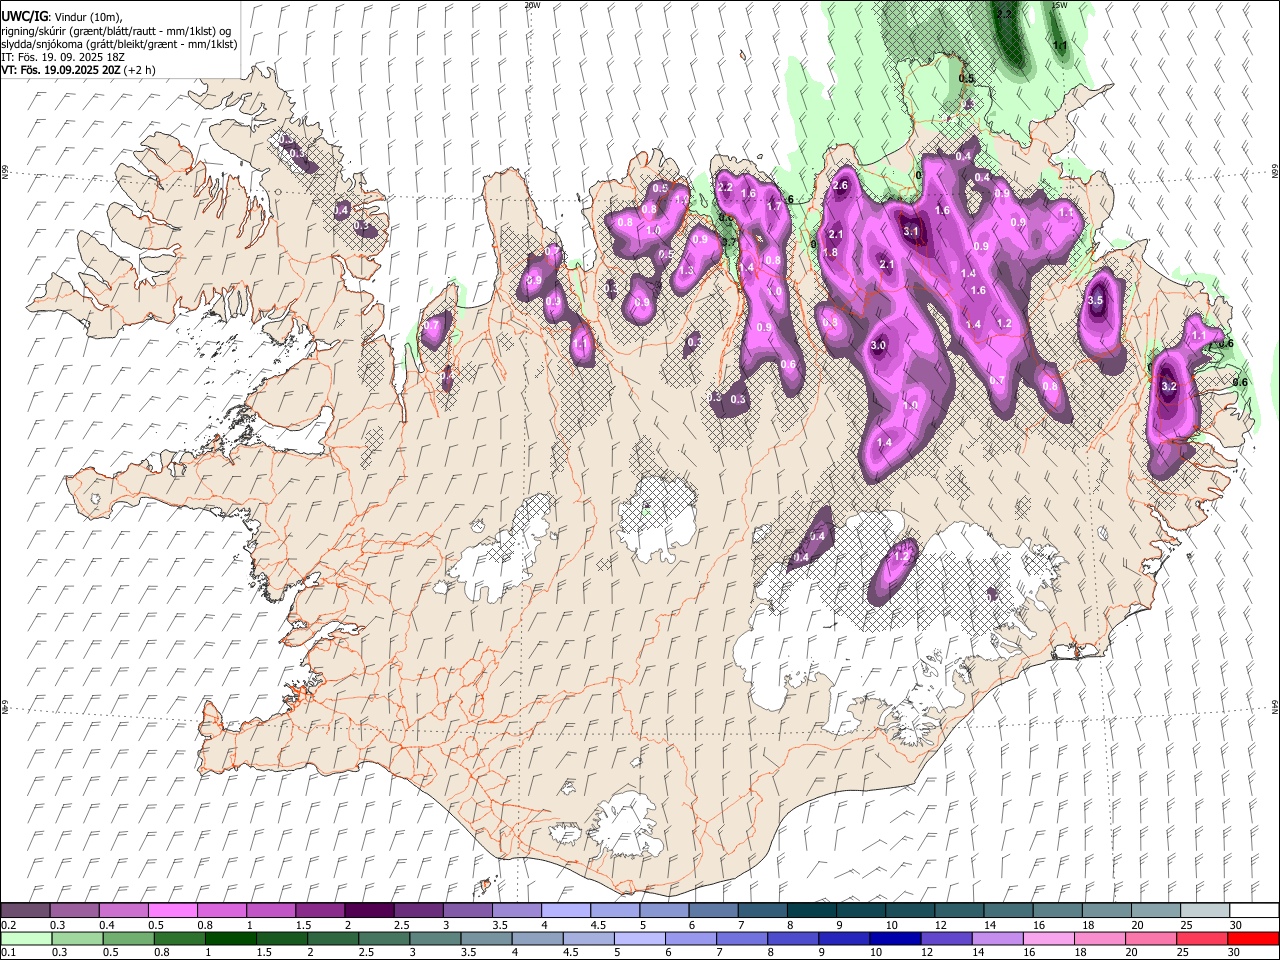Pick the dark teal 8 swatch in the top legend row

[x=811, y=910]
